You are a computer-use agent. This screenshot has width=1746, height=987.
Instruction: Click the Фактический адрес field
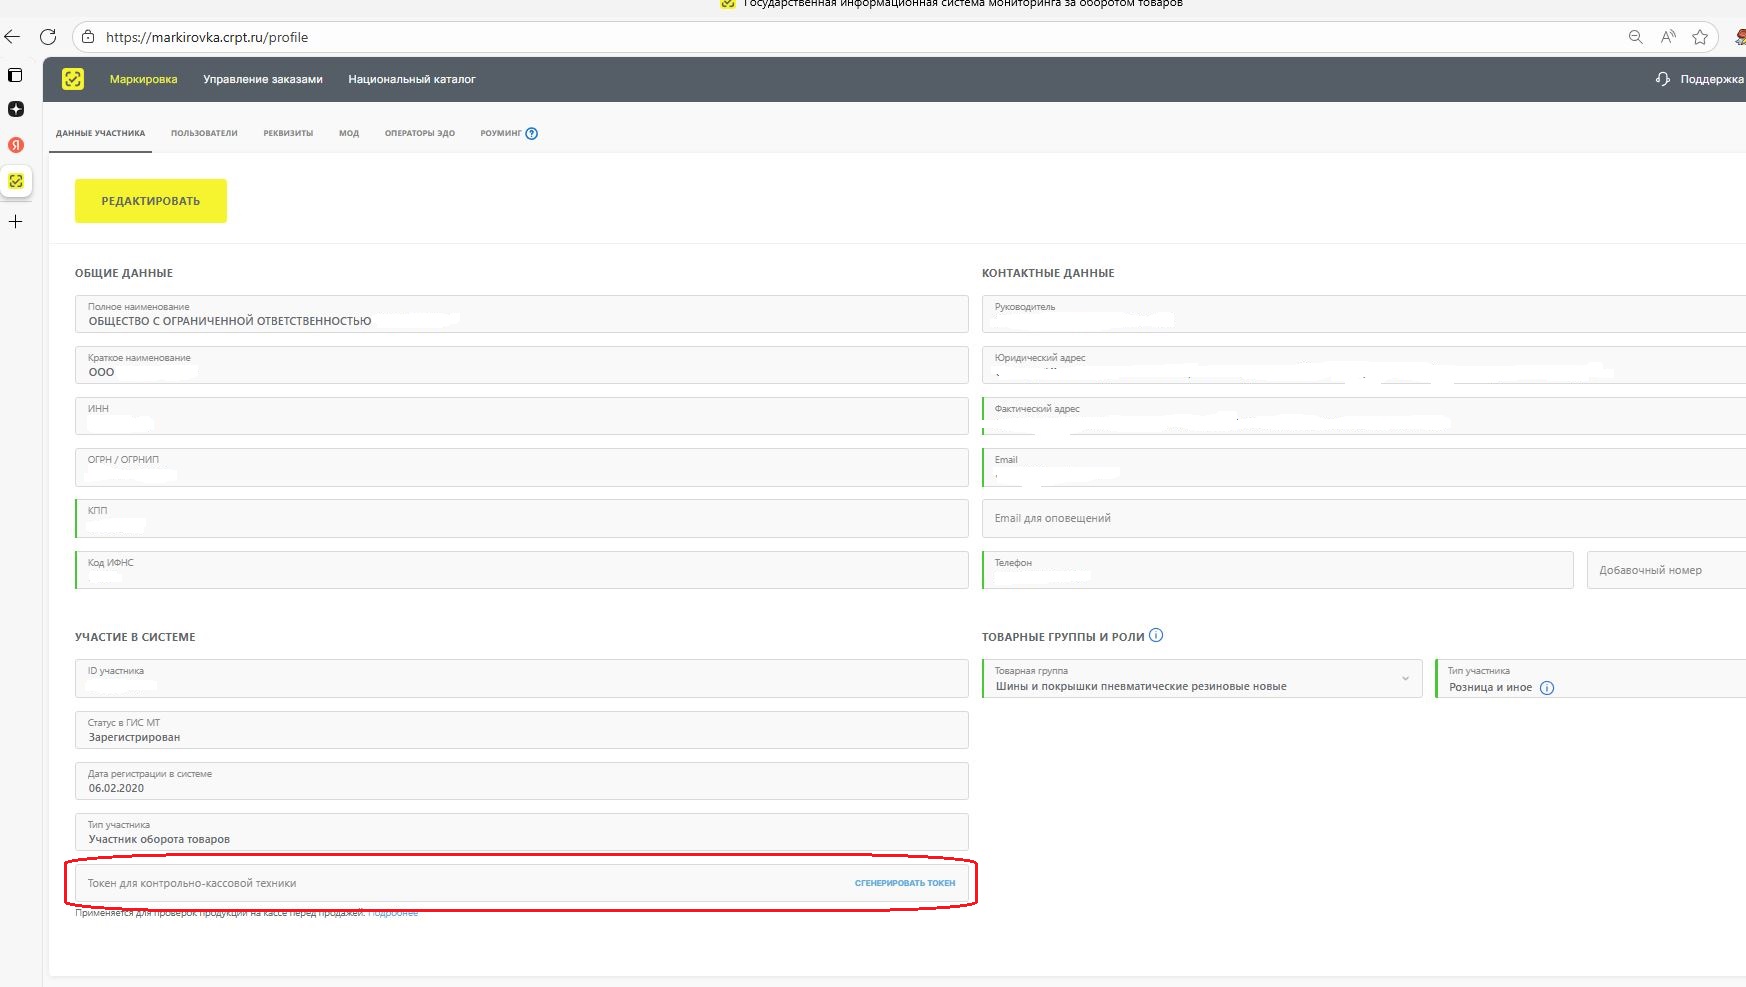point(1364,416)
